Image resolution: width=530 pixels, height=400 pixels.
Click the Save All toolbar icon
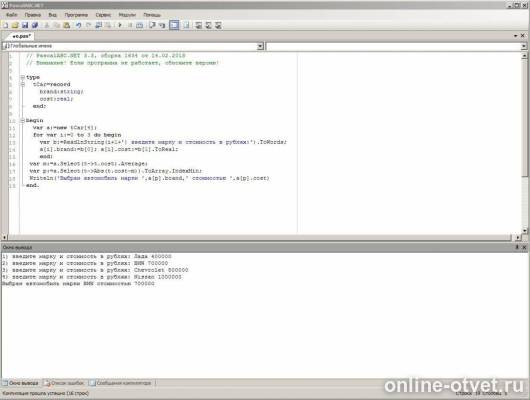(x=35, y=25)
